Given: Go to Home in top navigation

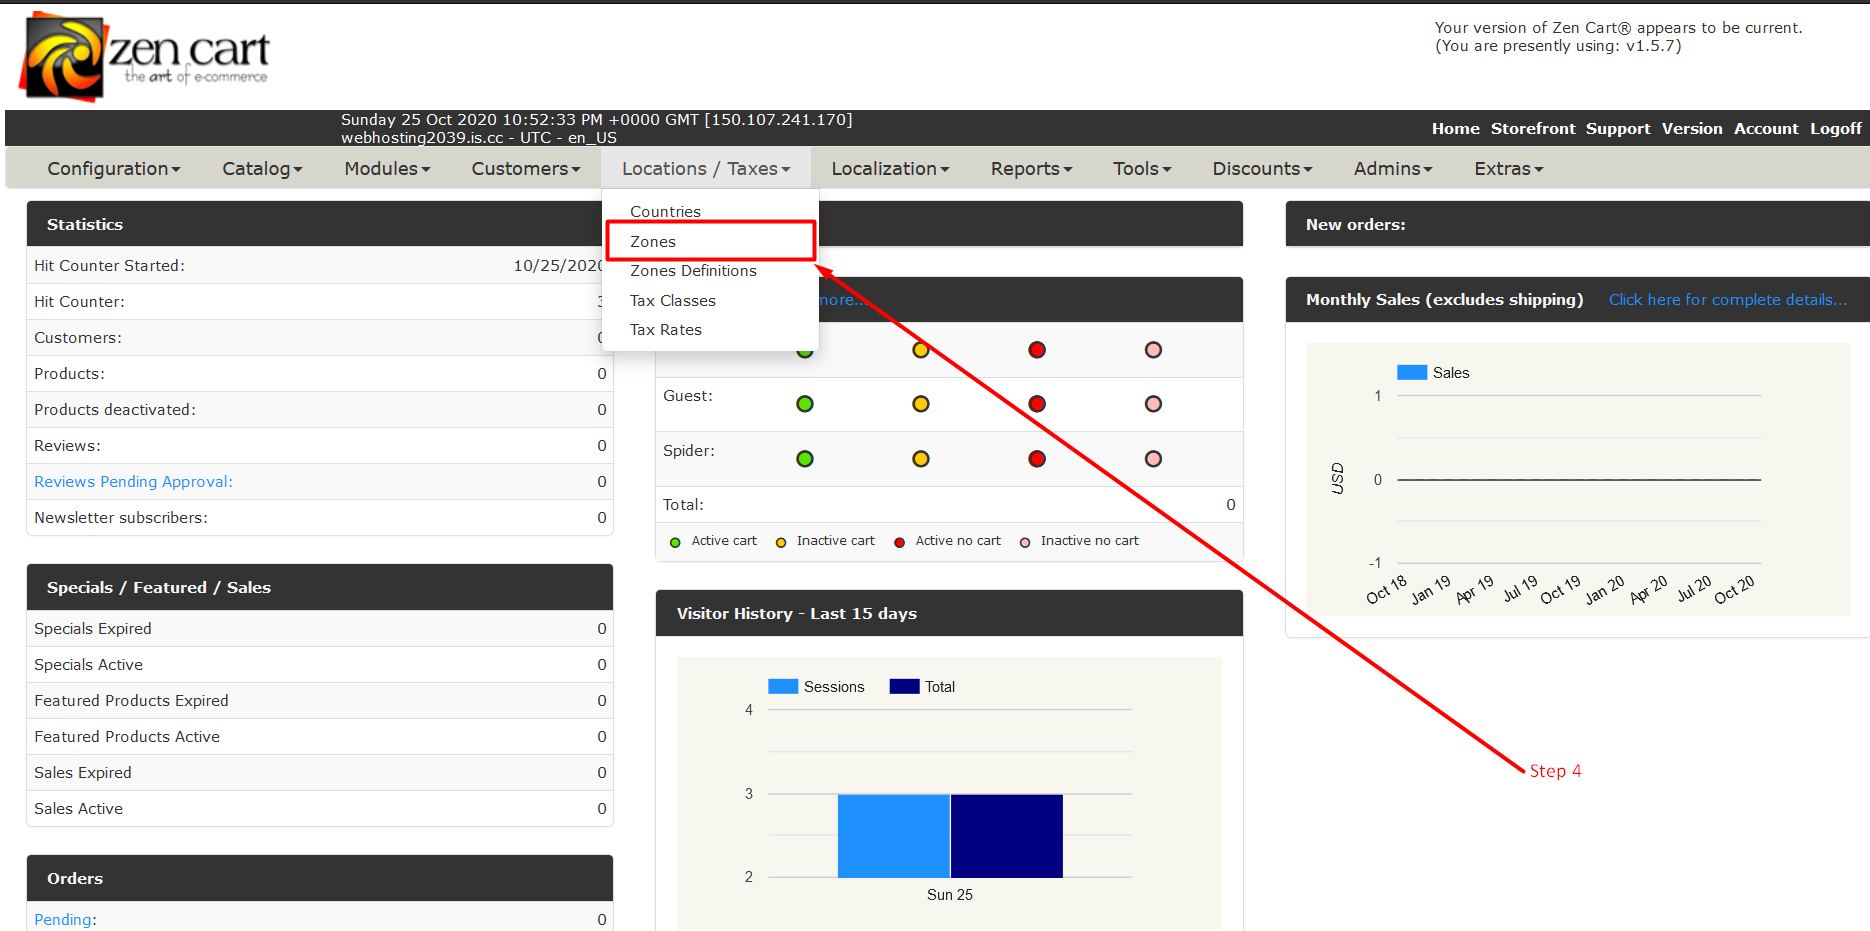Looking at the screenshot, I should pyautogui.click(x=1455, y=129).
